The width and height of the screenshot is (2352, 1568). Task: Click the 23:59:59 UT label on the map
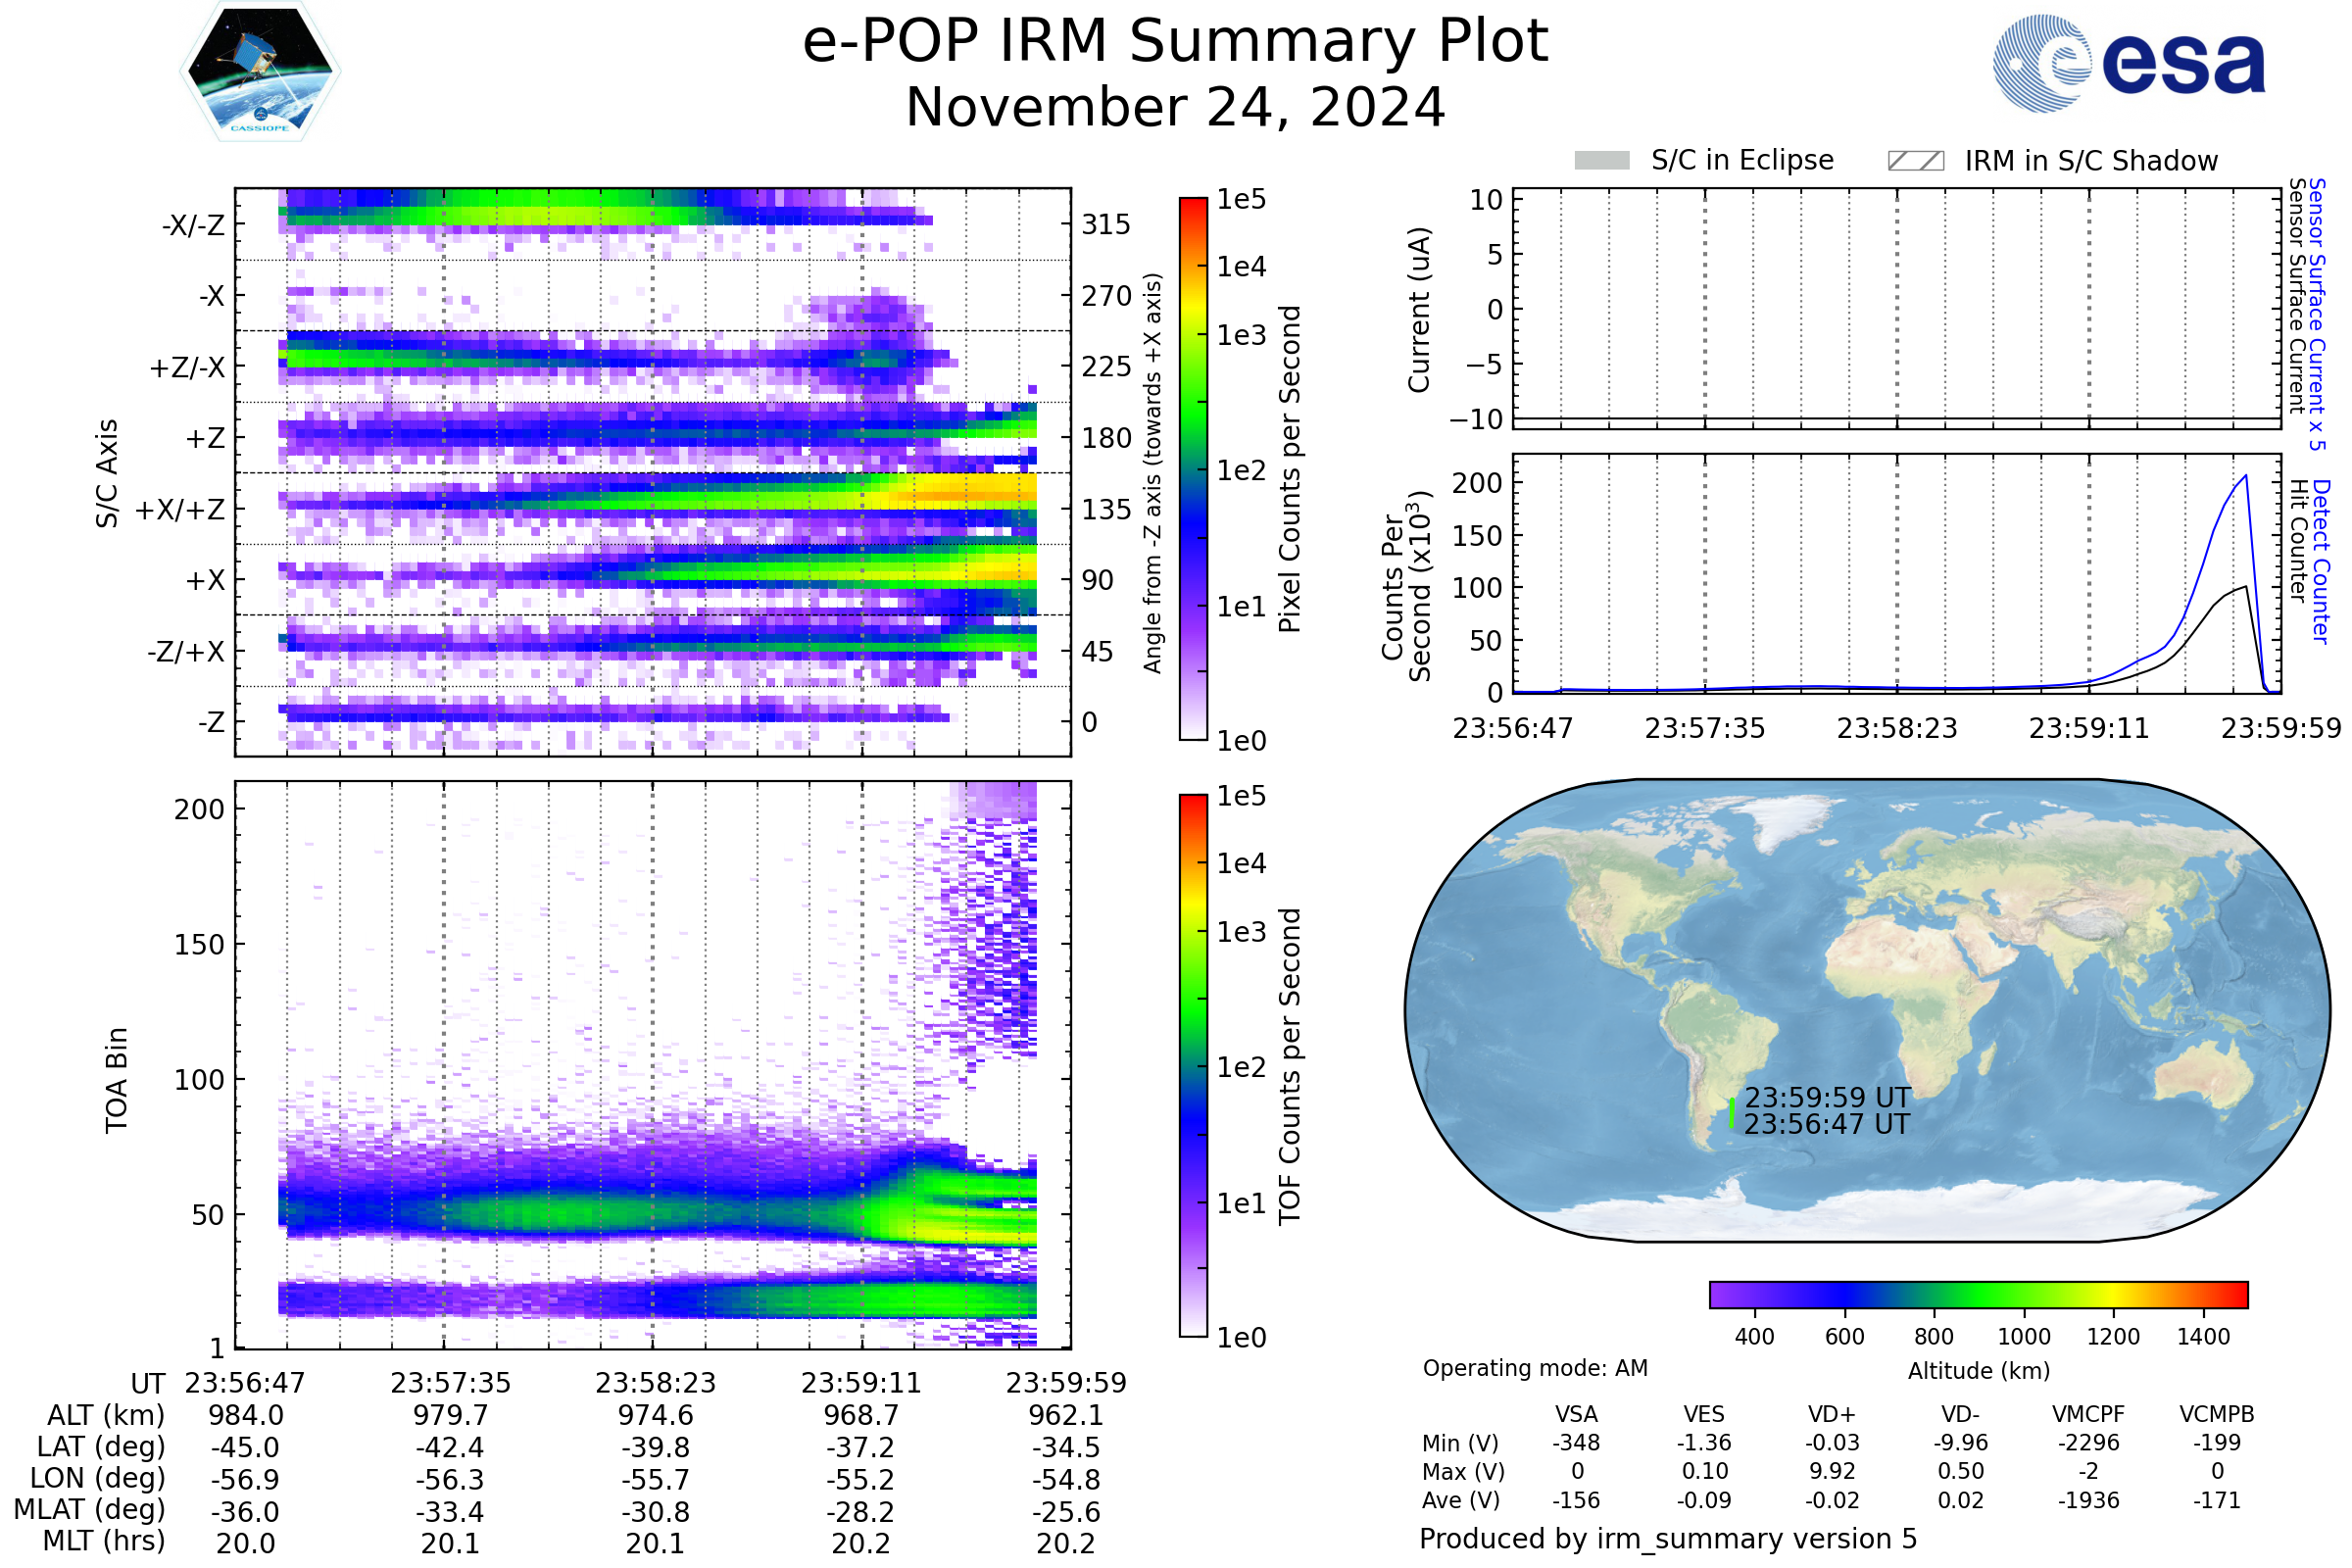tap(1827, 1098)
